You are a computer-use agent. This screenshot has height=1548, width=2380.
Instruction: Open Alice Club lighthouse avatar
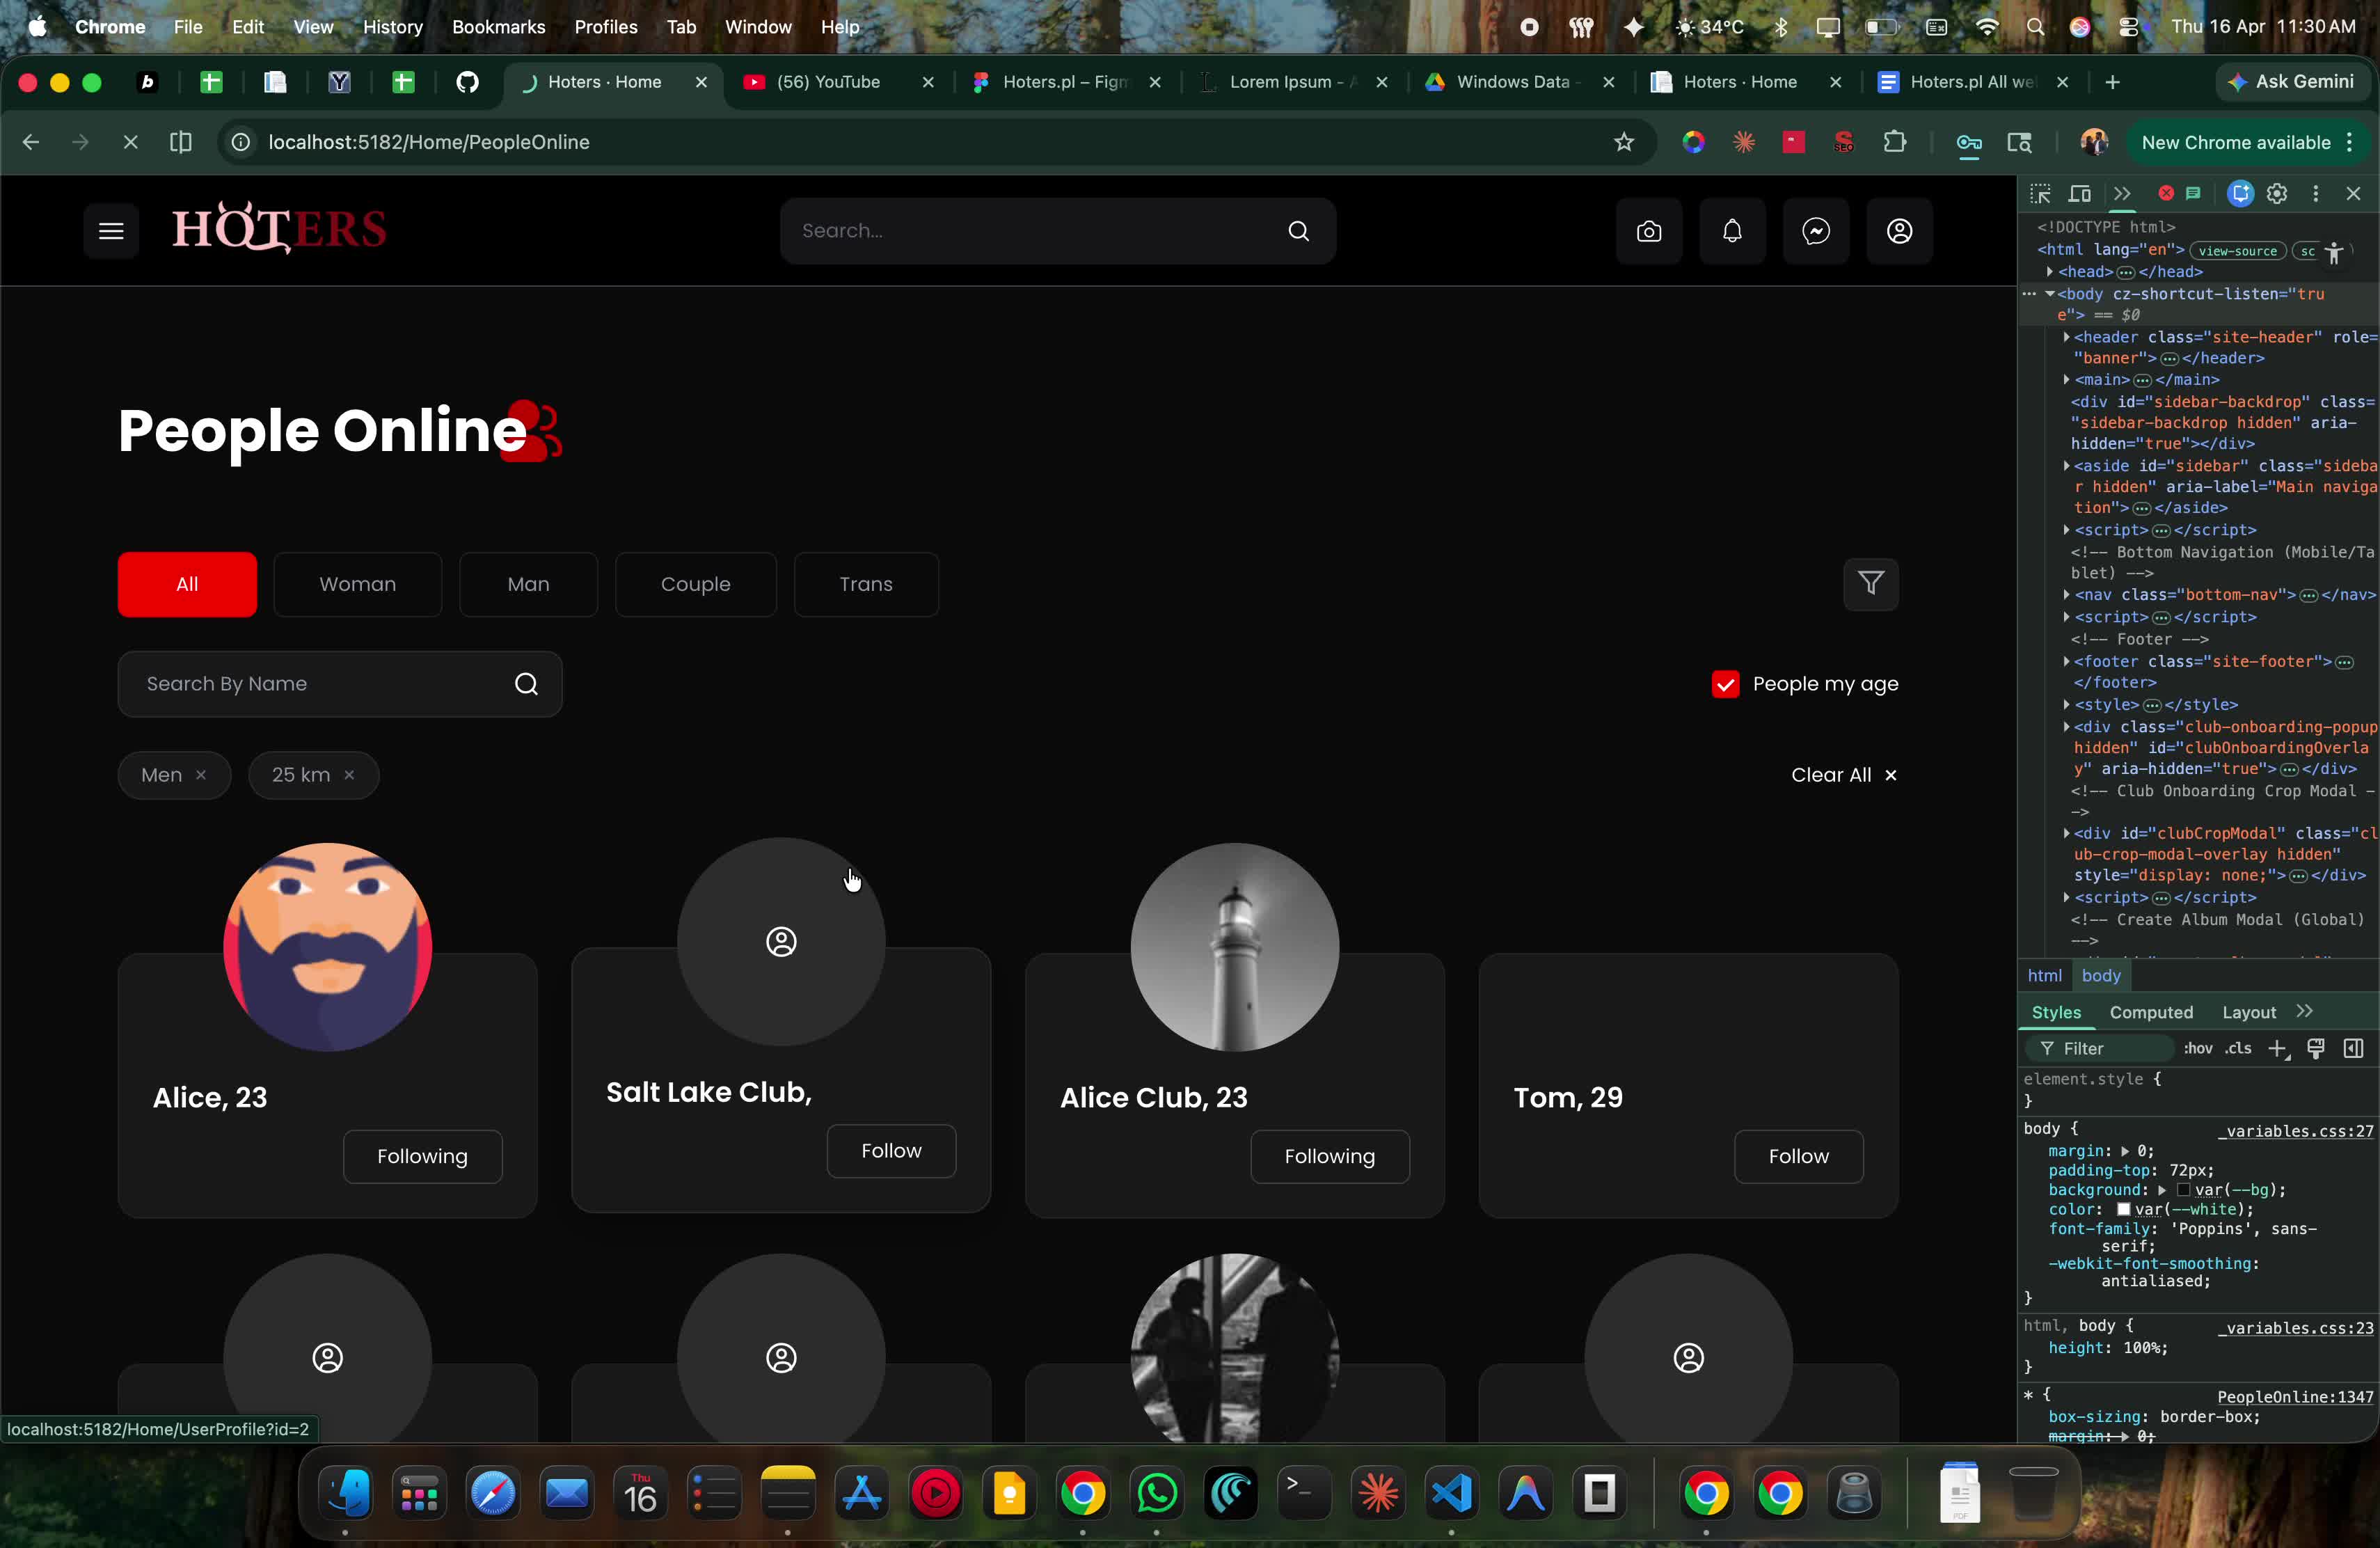pos(1235,947)
